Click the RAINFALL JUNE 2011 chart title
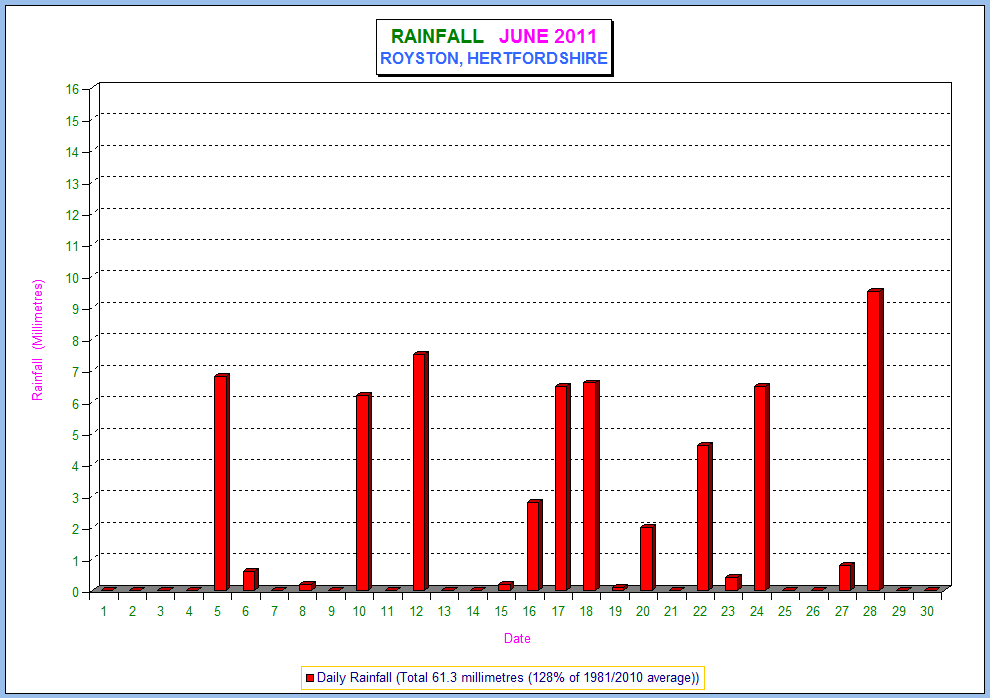 tap(493, 36)
